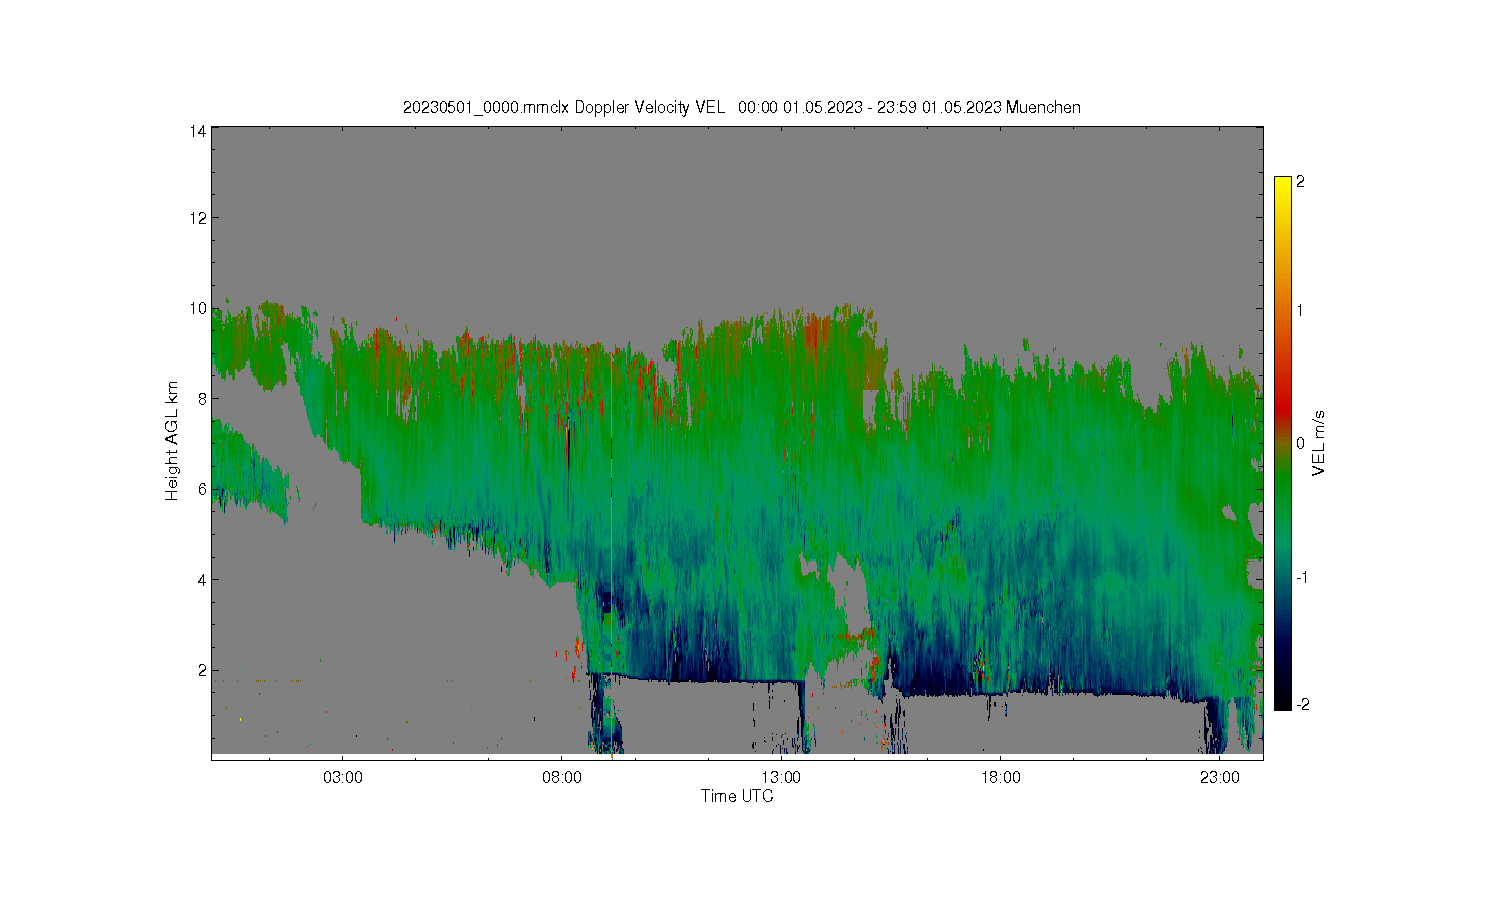Click the height tick label 12

[199, 218]
